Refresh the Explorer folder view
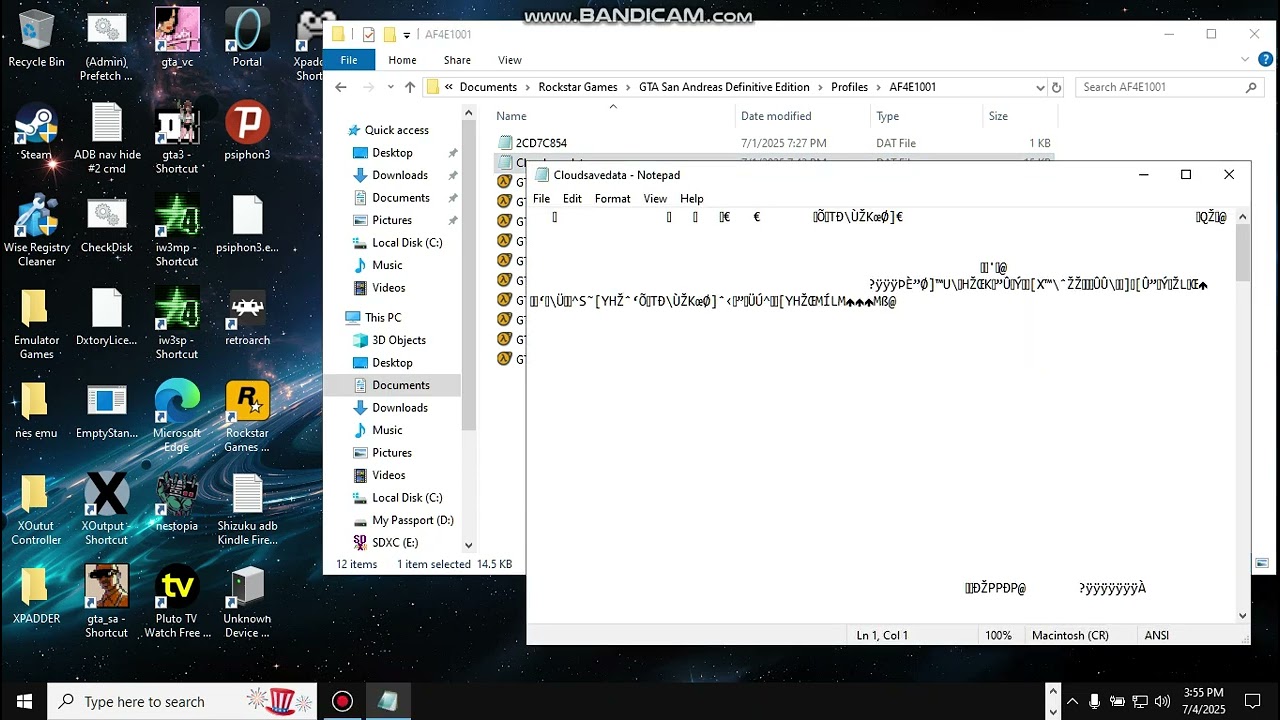Screen dimensions: 1280x720 pos(1056,87)
